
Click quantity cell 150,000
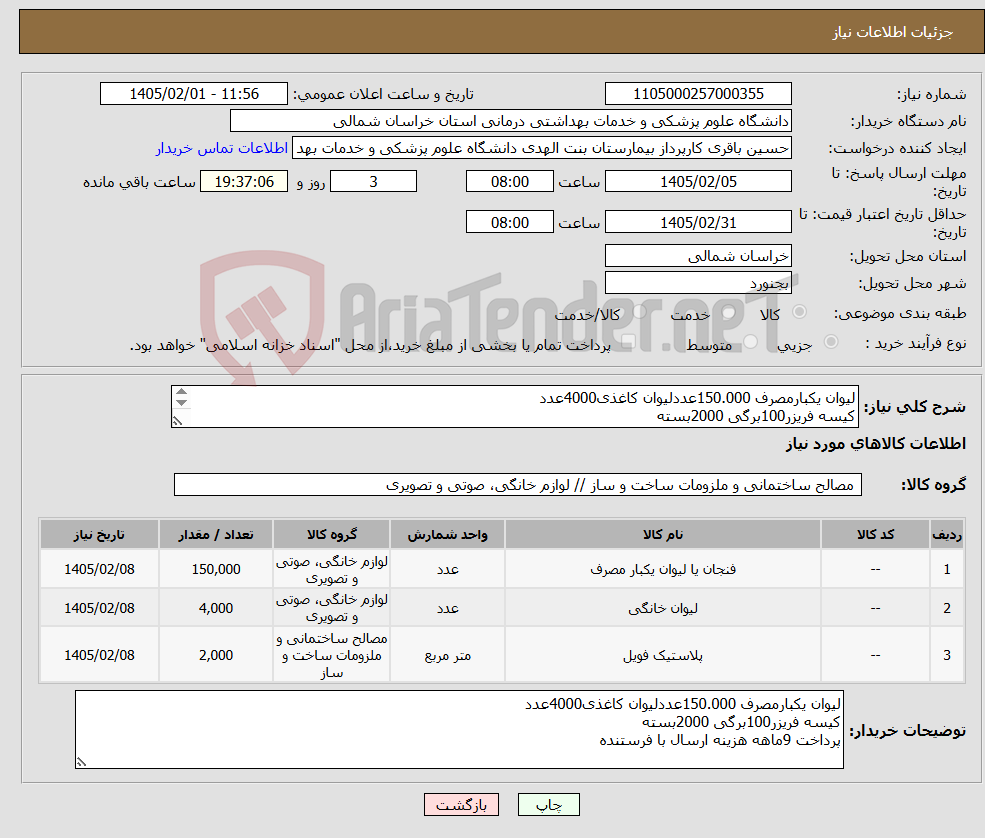click(215, 569)
